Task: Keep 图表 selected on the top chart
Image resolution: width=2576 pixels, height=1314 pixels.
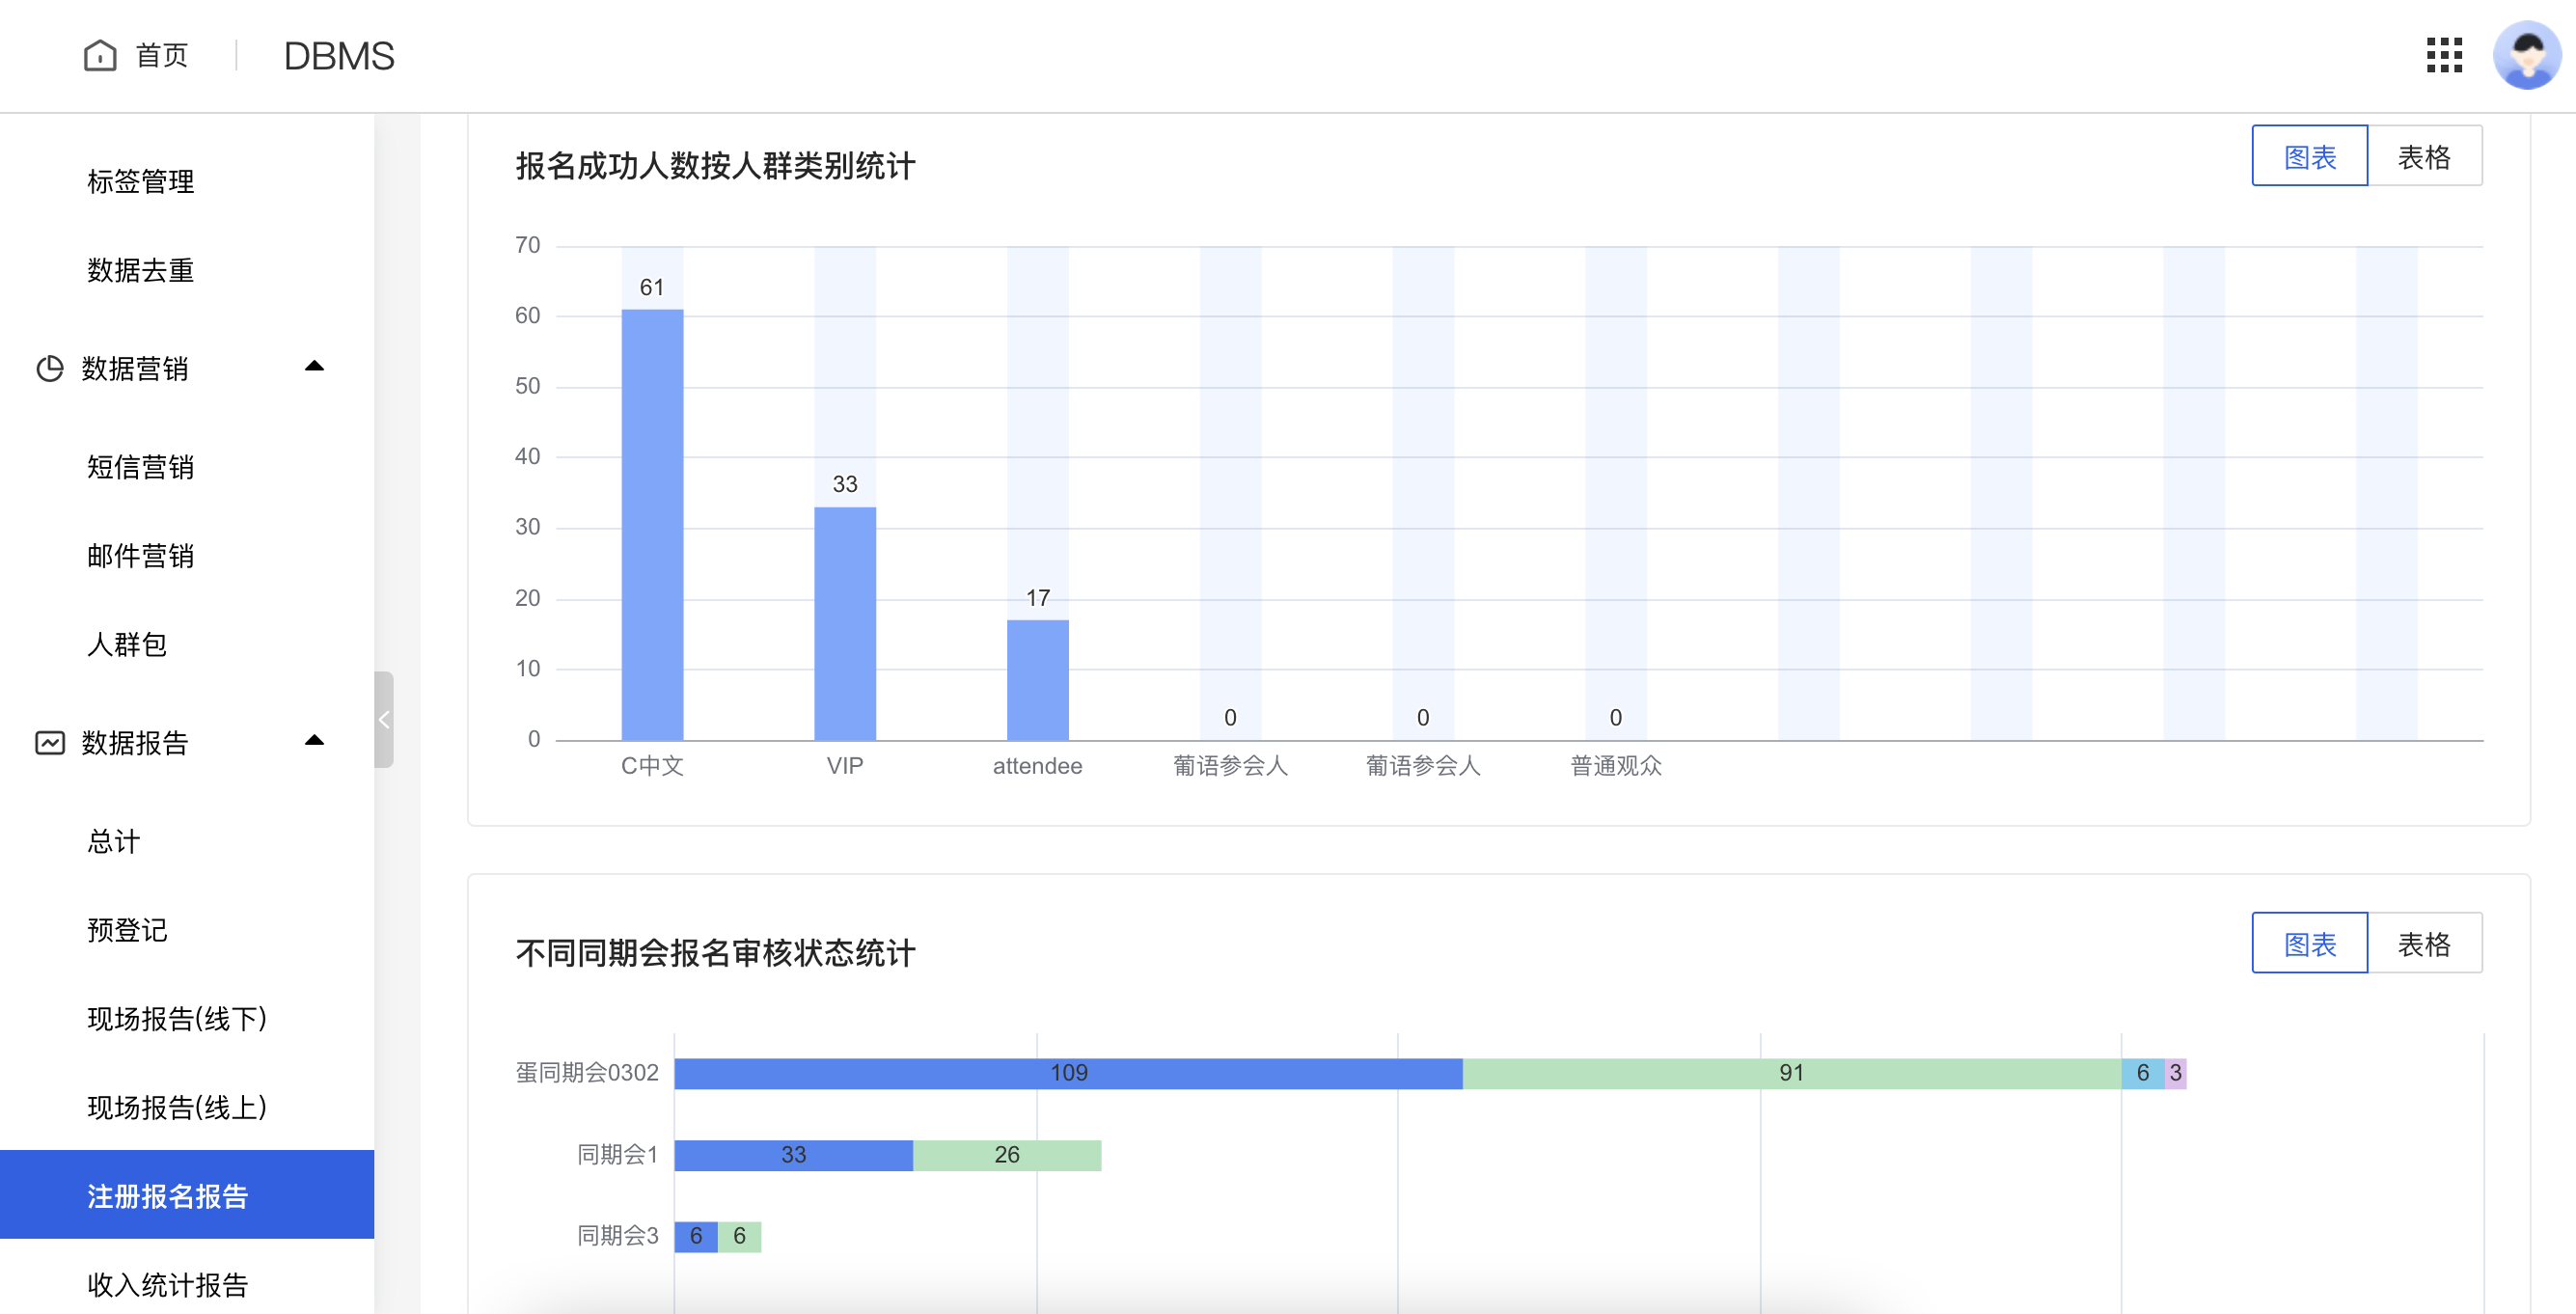Action: click(2310, 155)
